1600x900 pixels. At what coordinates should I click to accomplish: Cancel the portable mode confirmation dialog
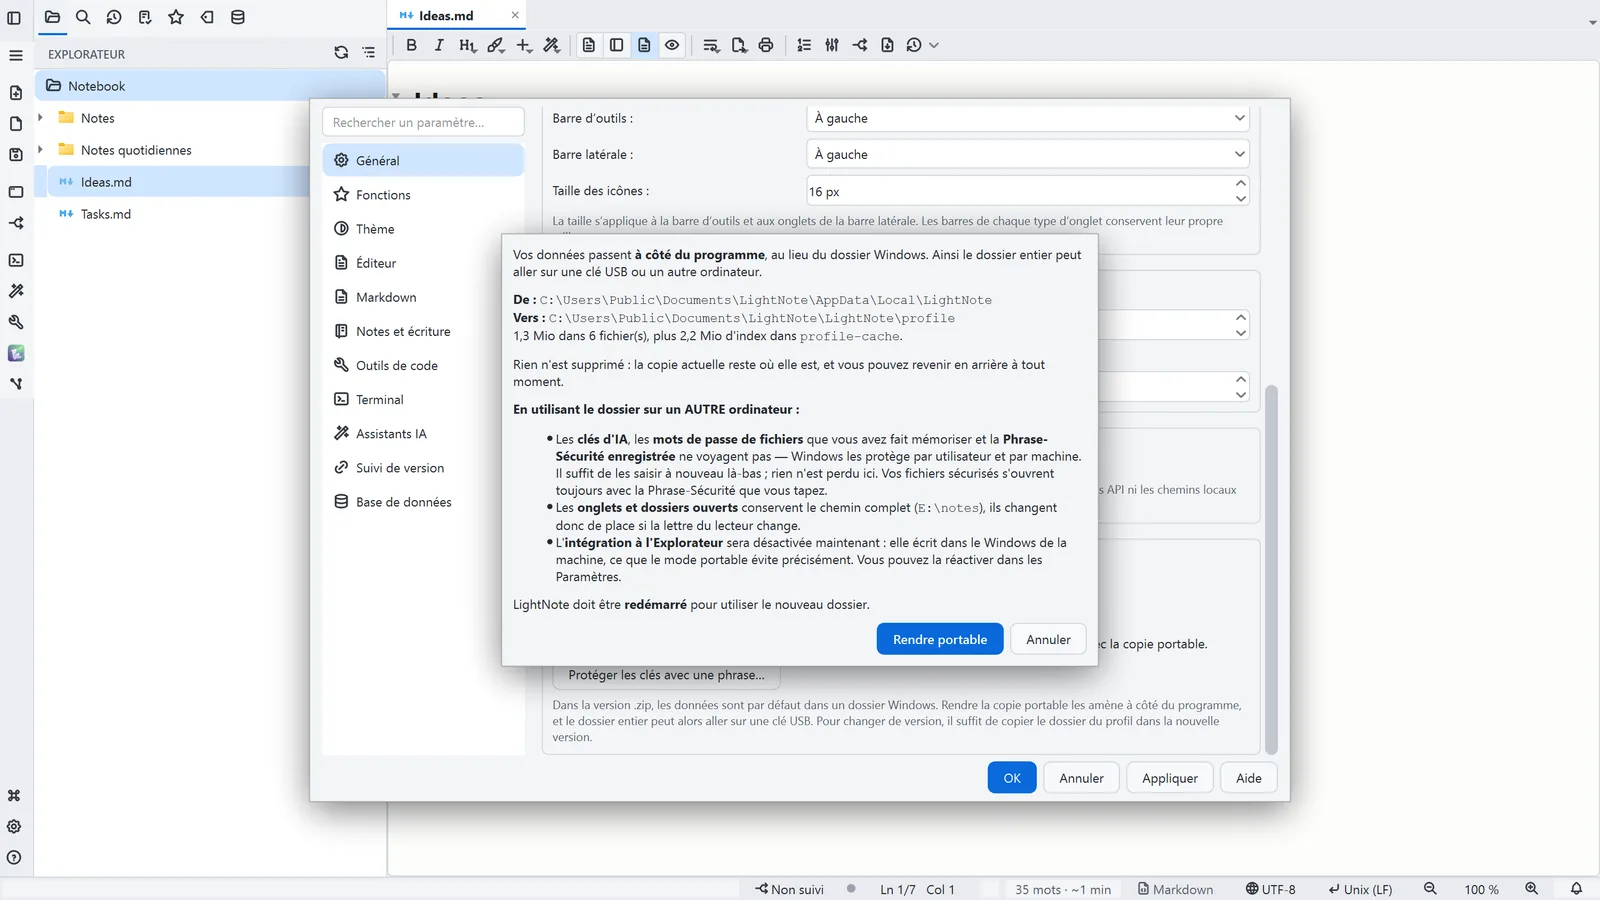point(1048,640)
